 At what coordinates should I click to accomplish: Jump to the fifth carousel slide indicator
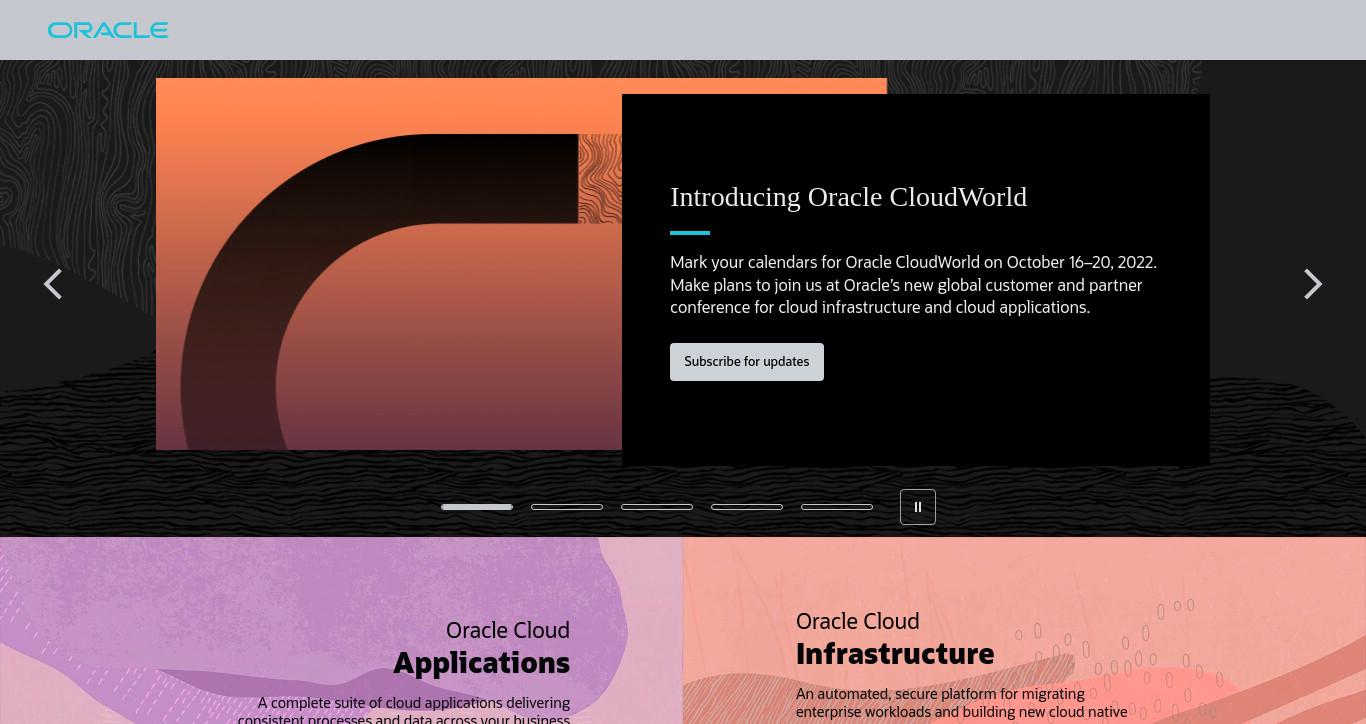click(837, 507)
